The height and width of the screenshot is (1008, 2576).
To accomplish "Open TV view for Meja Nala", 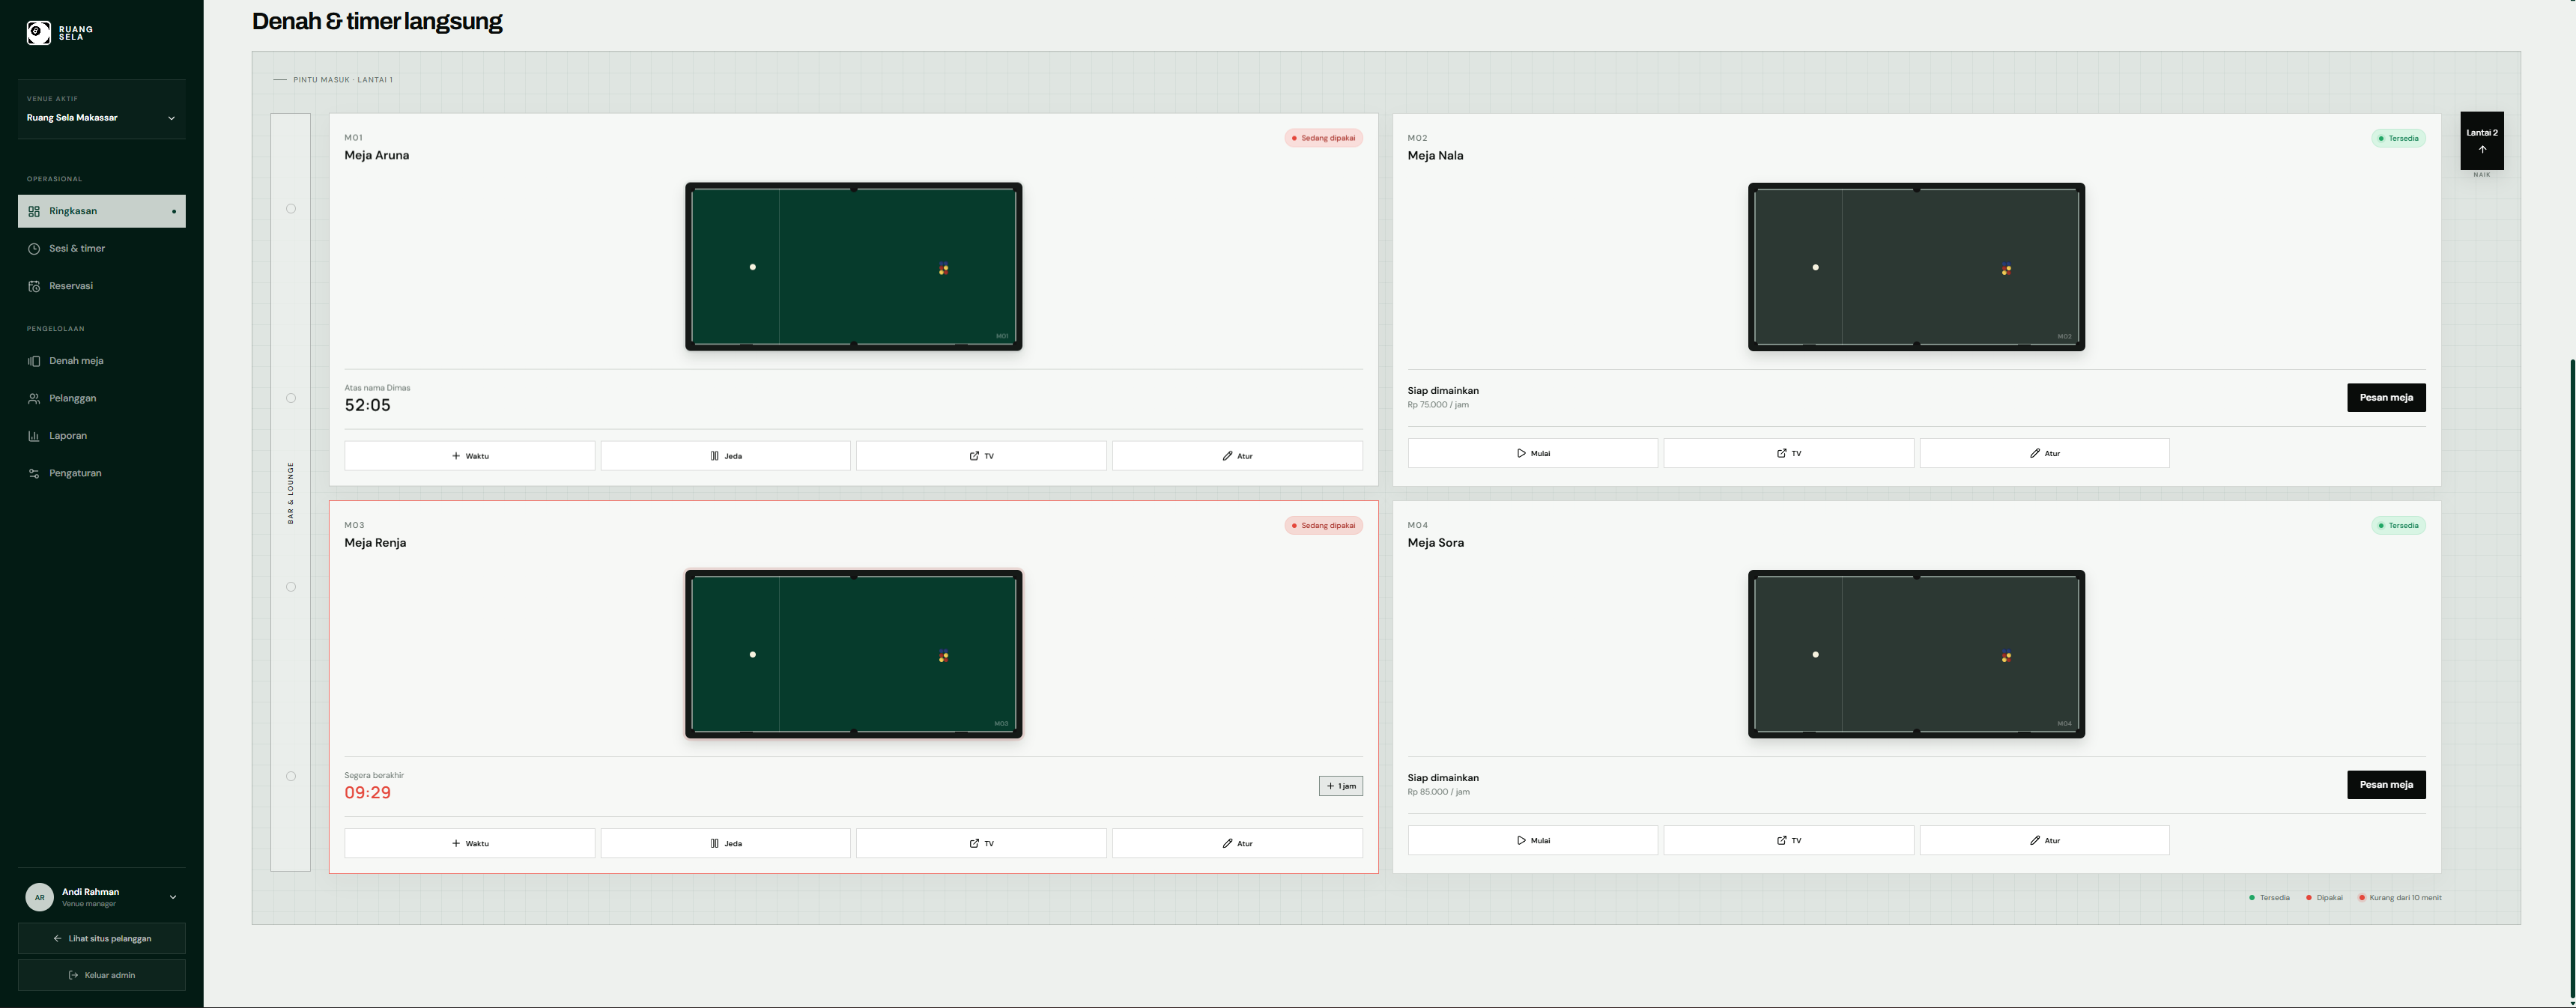I will click(1789, 453).
